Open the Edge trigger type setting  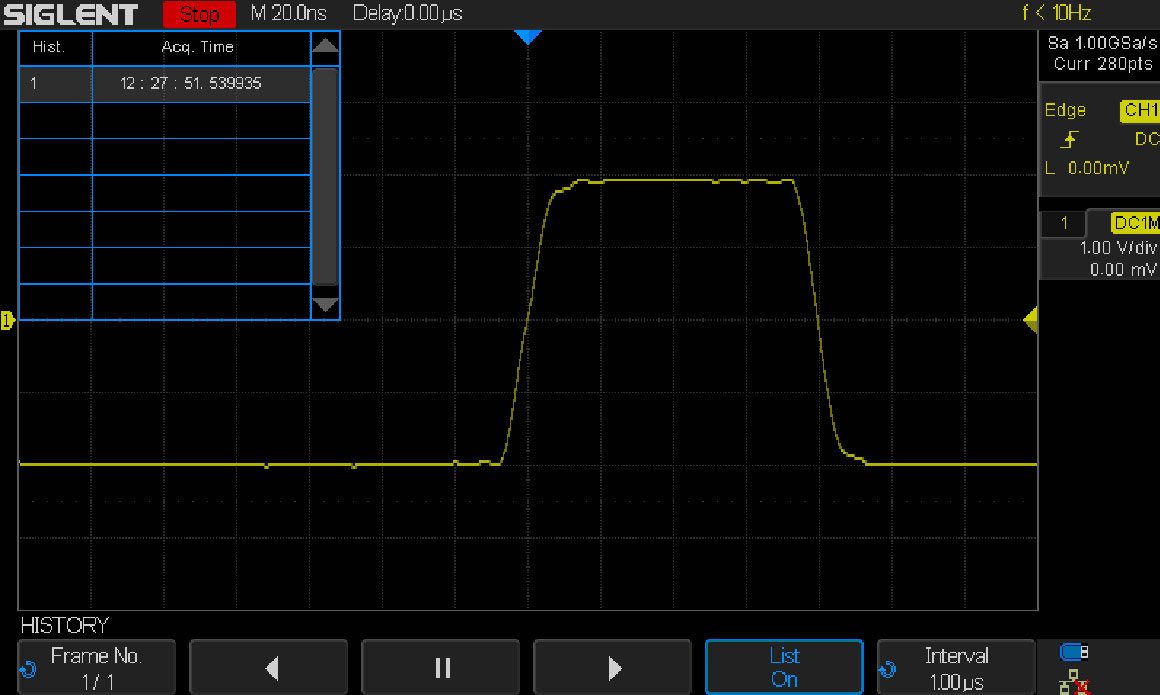[x=1066, y=110]
